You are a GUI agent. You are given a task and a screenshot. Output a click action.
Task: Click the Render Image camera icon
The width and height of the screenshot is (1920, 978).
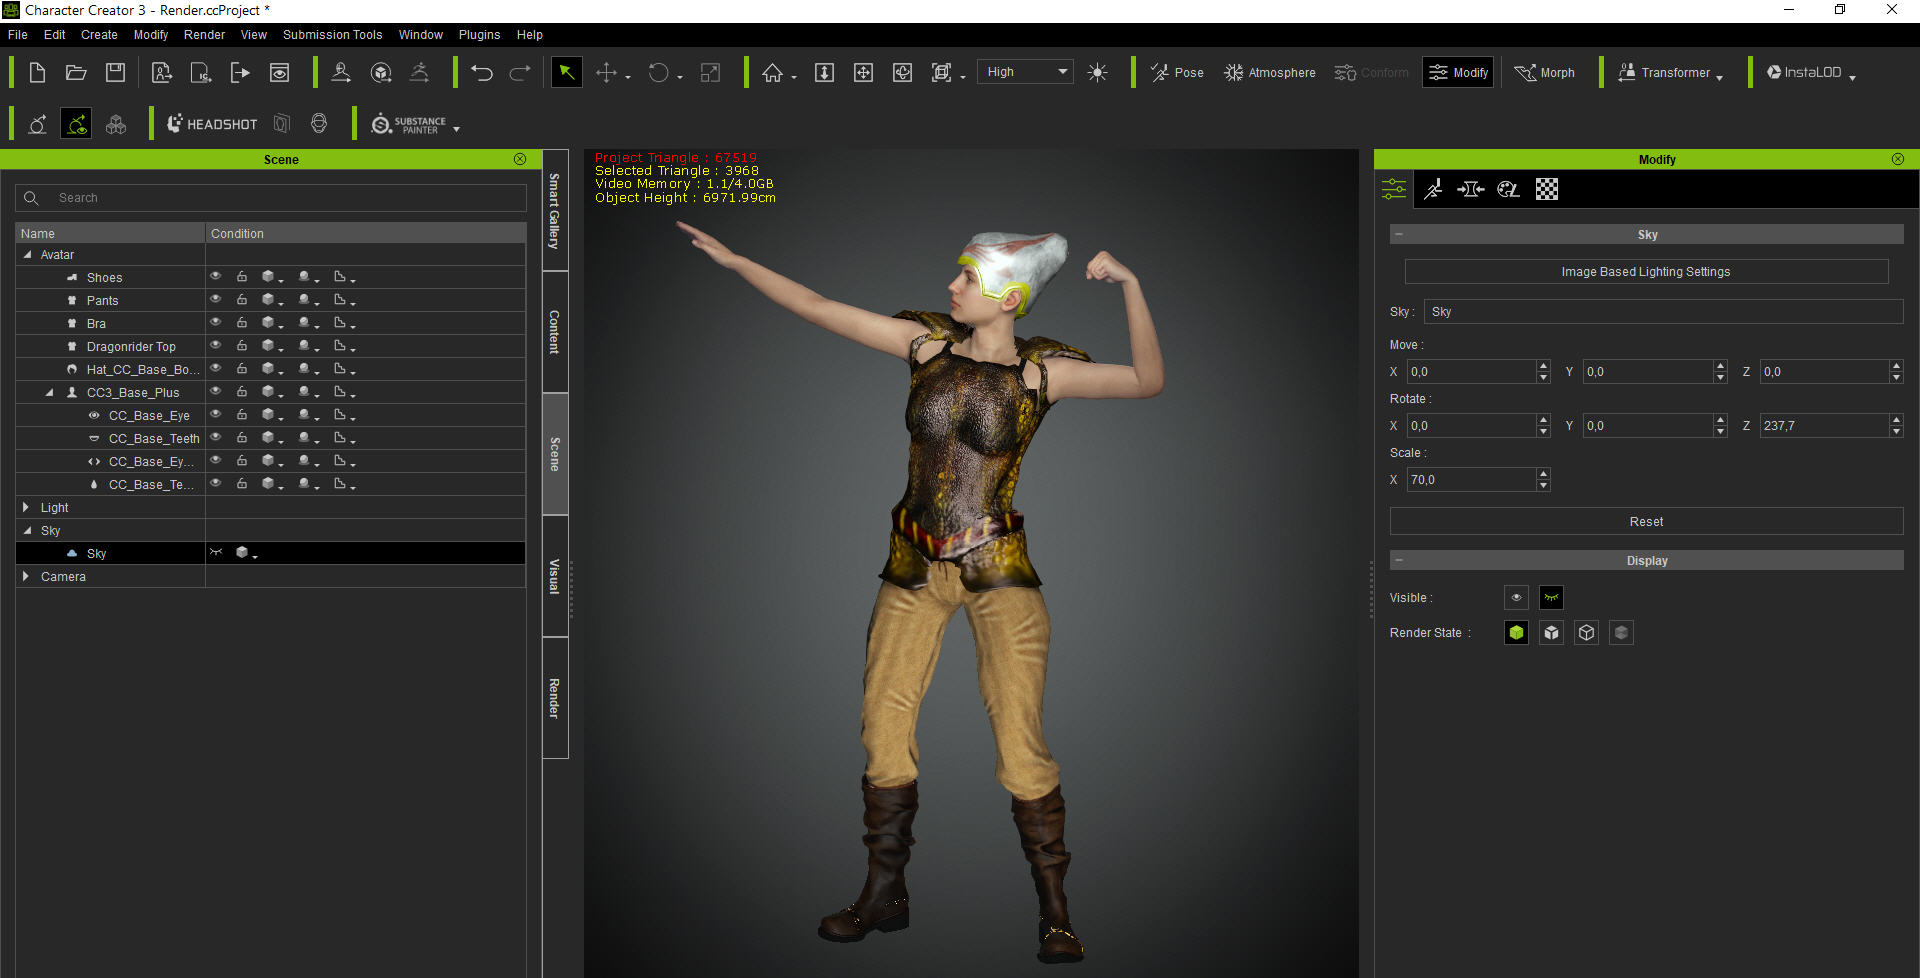(280, 72)
